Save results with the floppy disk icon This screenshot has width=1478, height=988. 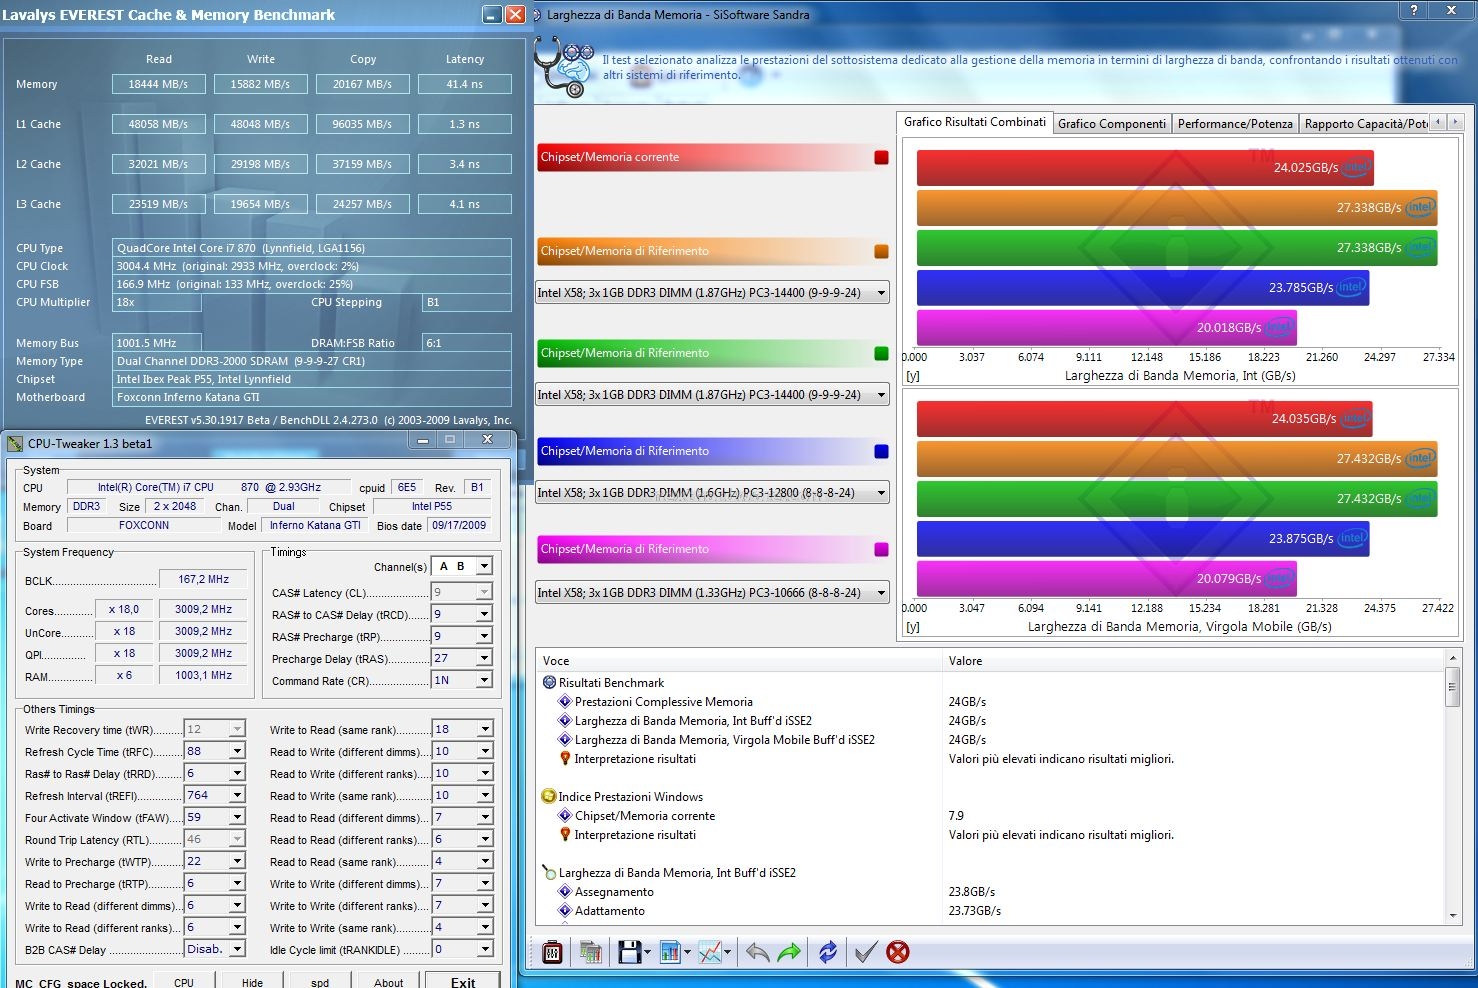[629, 952]
